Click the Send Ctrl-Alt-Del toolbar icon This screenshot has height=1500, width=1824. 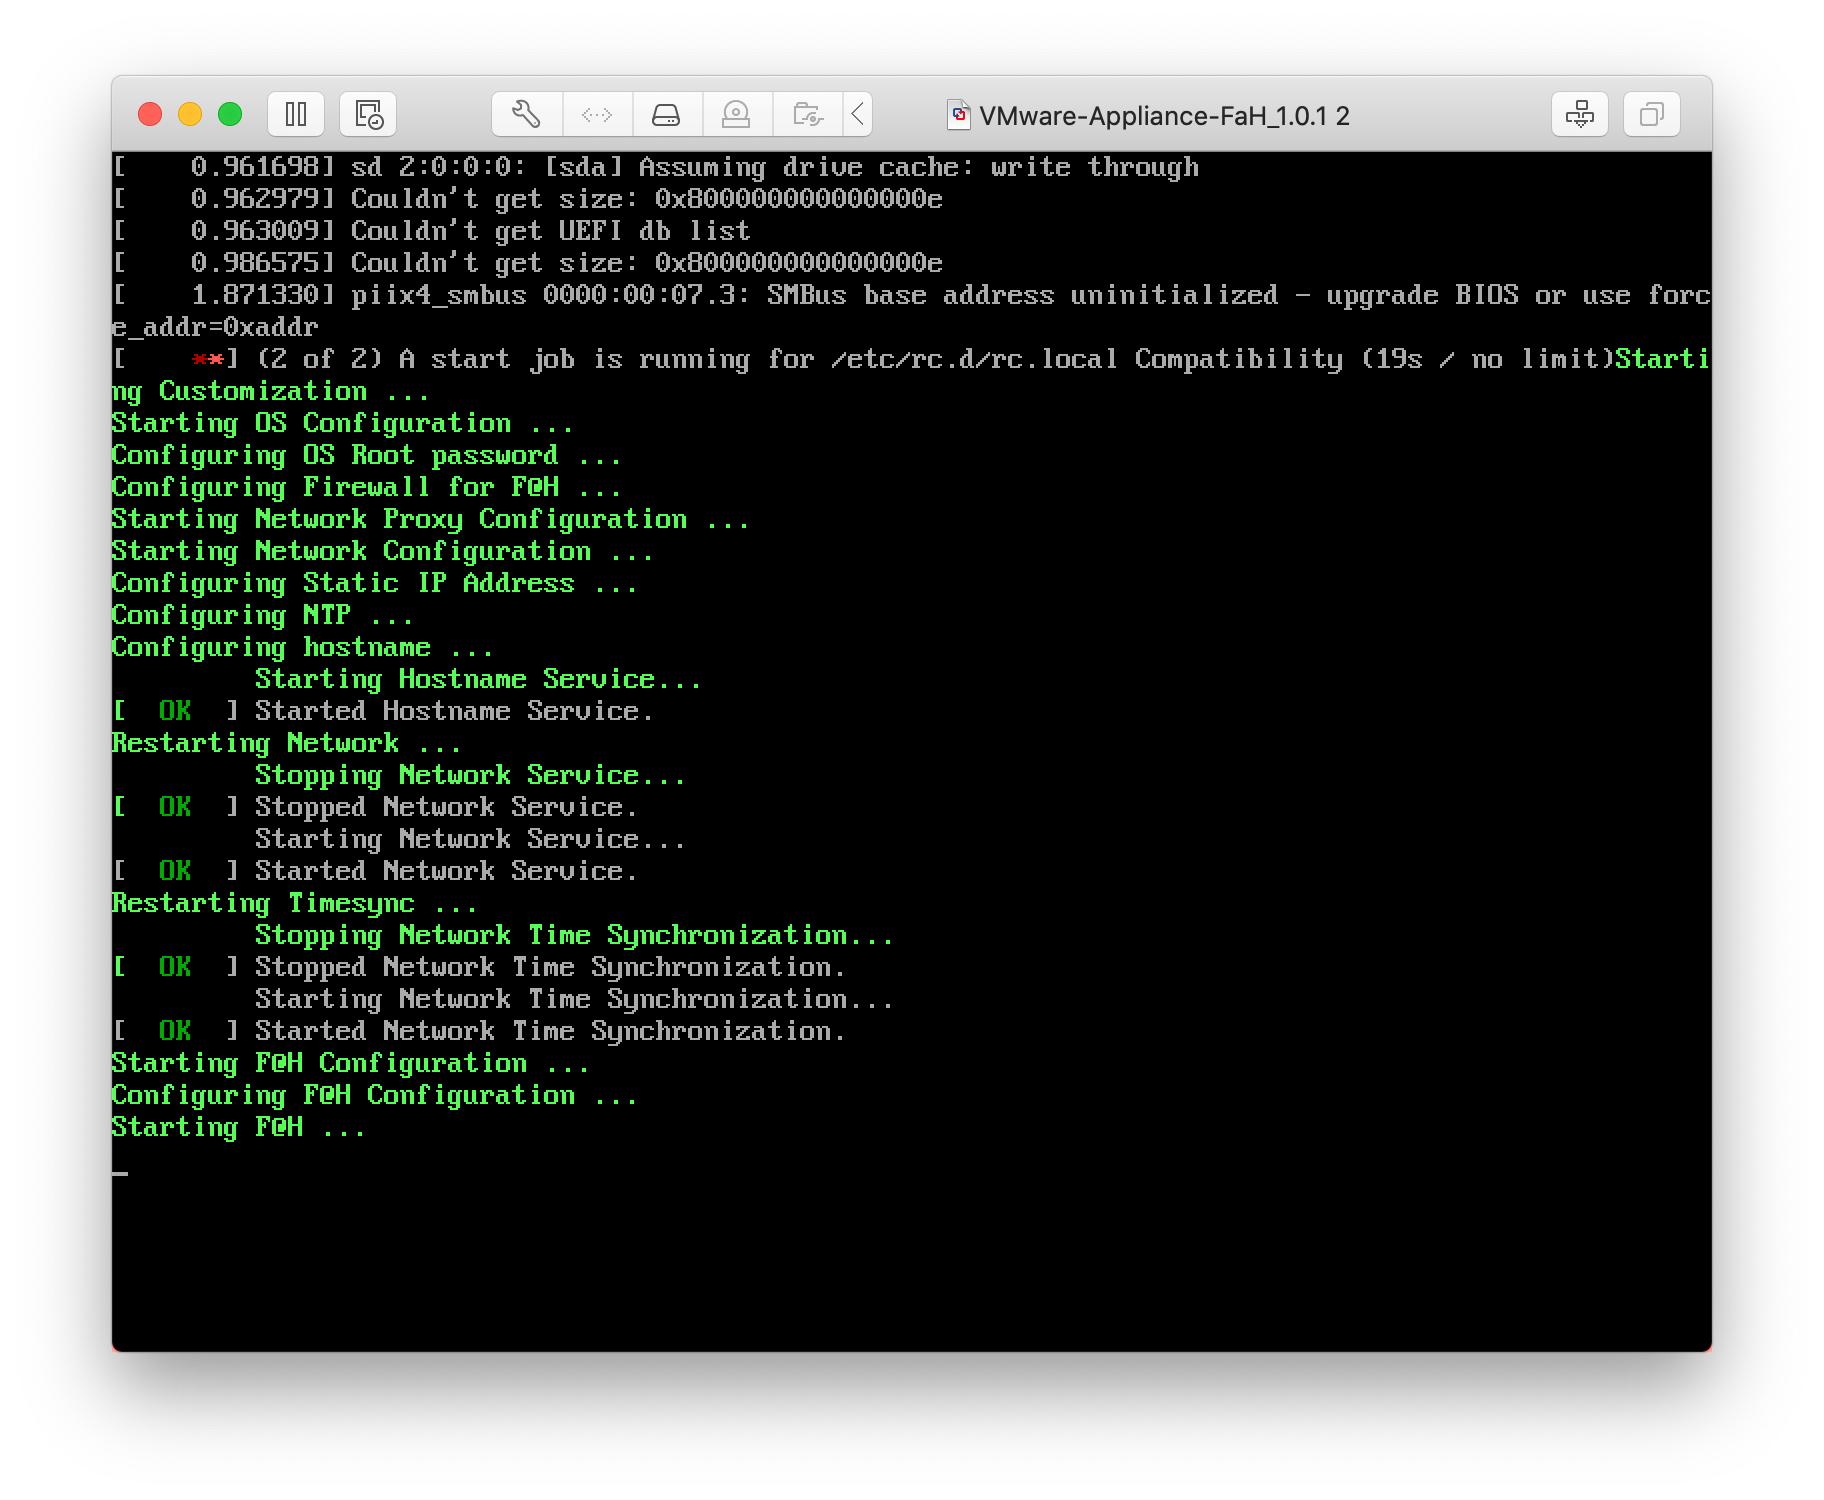[x=1579, y=115]
